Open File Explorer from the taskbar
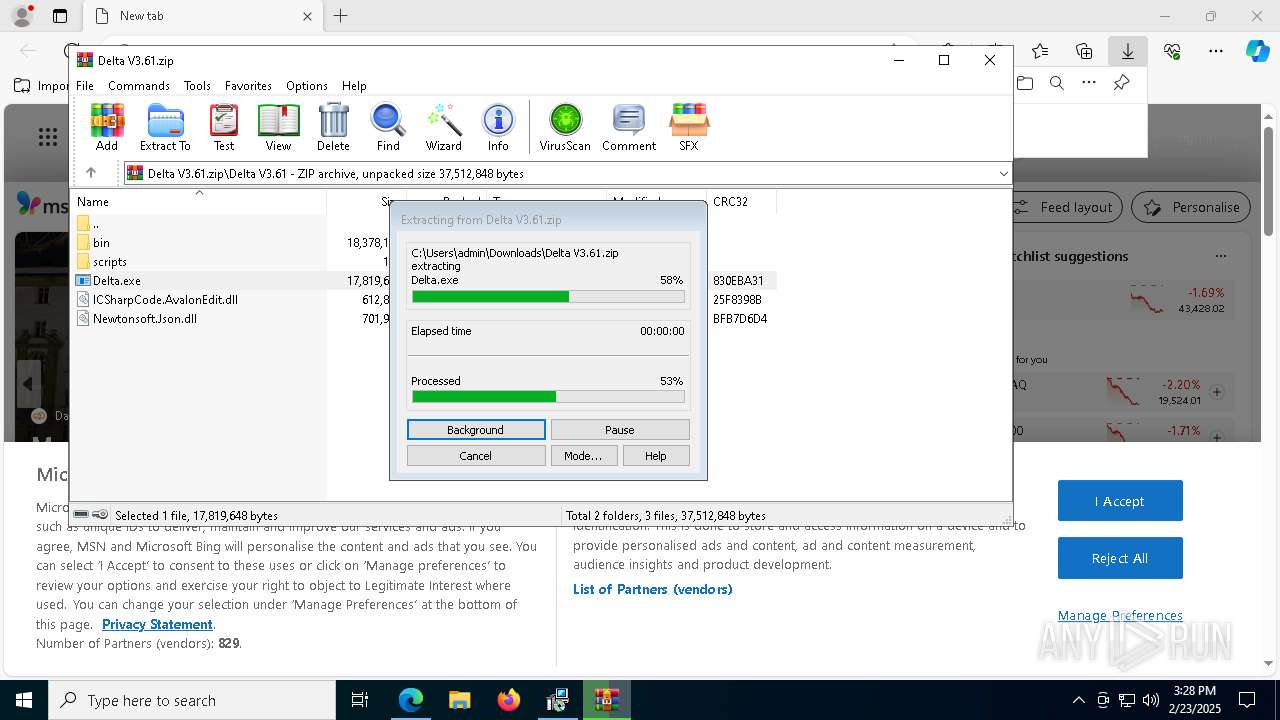This screenshot has height=720, width=1280. [x=460, y=700]
